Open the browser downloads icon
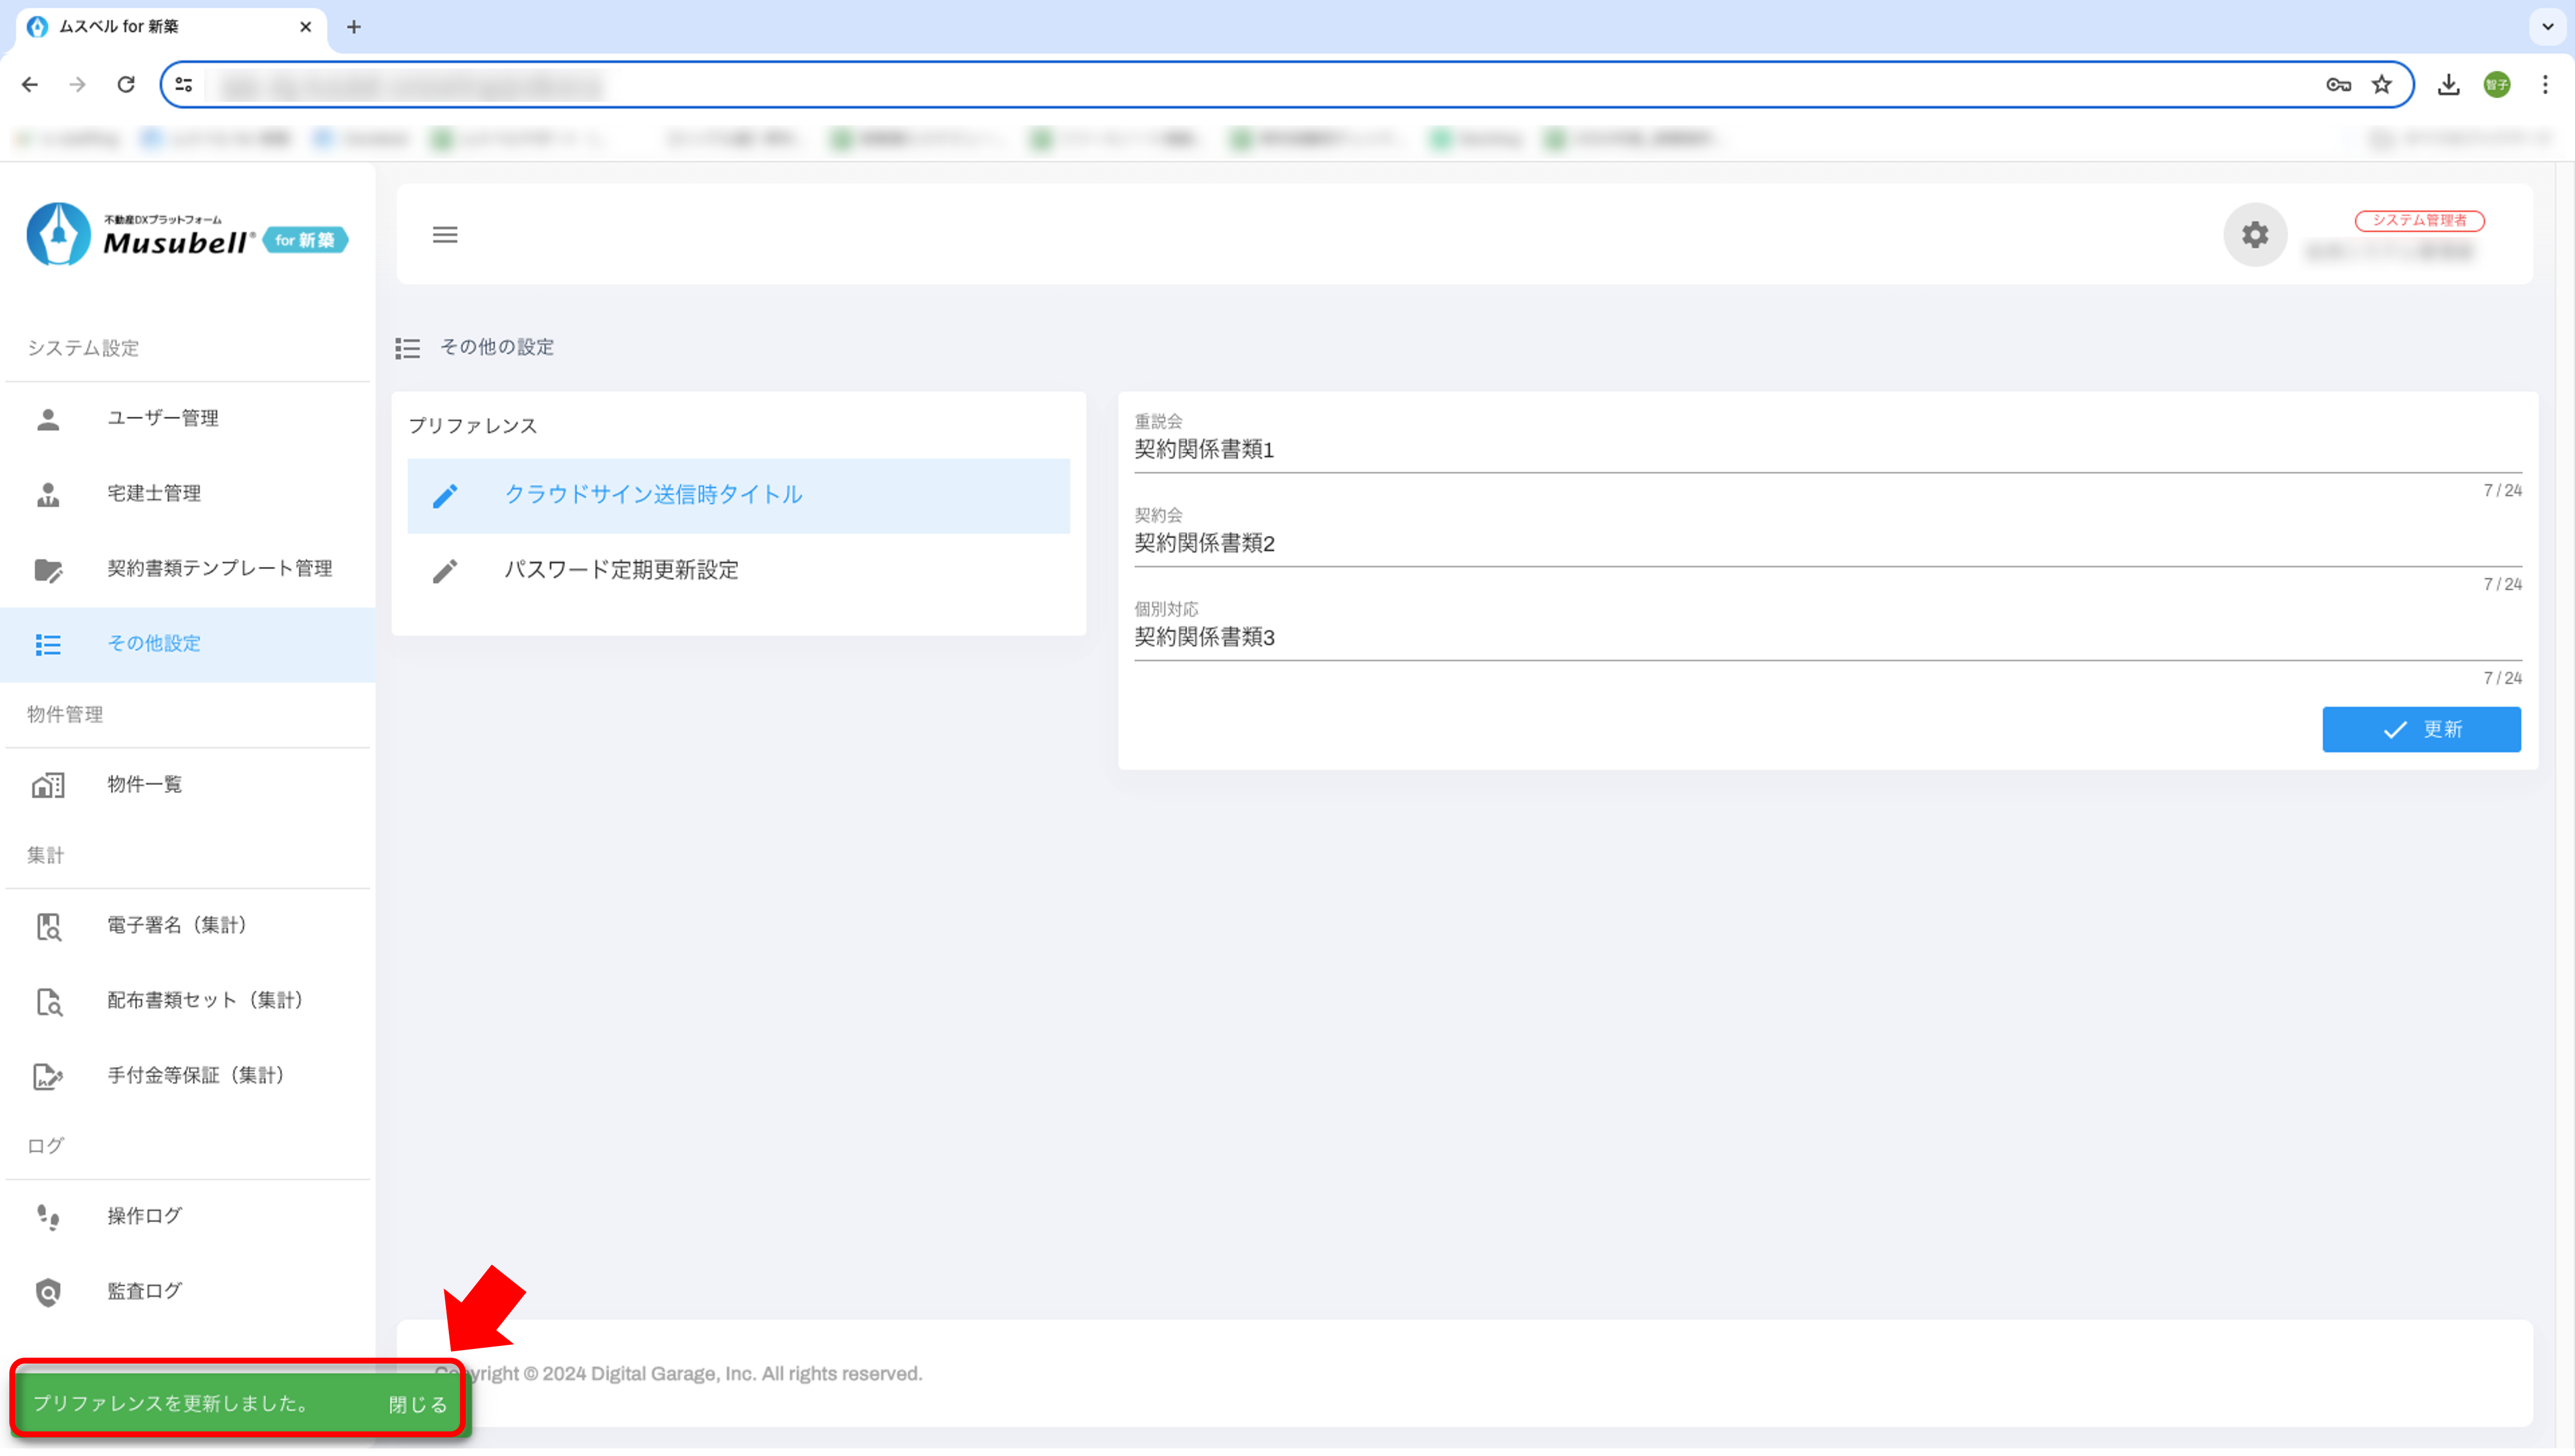The image size is (2575, 1456). pos(2448,85)
